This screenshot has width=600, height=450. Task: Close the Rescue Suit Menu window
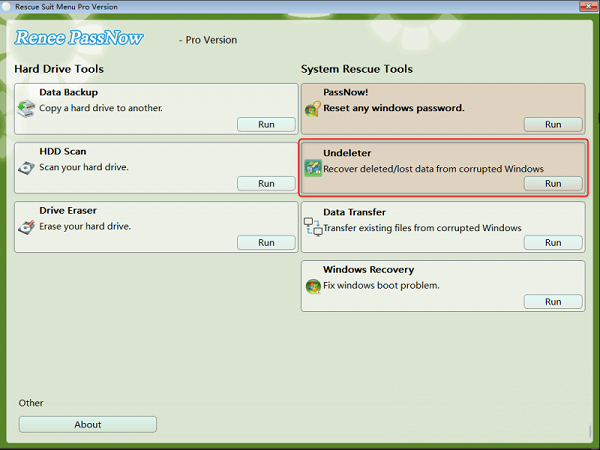[588, 6]
